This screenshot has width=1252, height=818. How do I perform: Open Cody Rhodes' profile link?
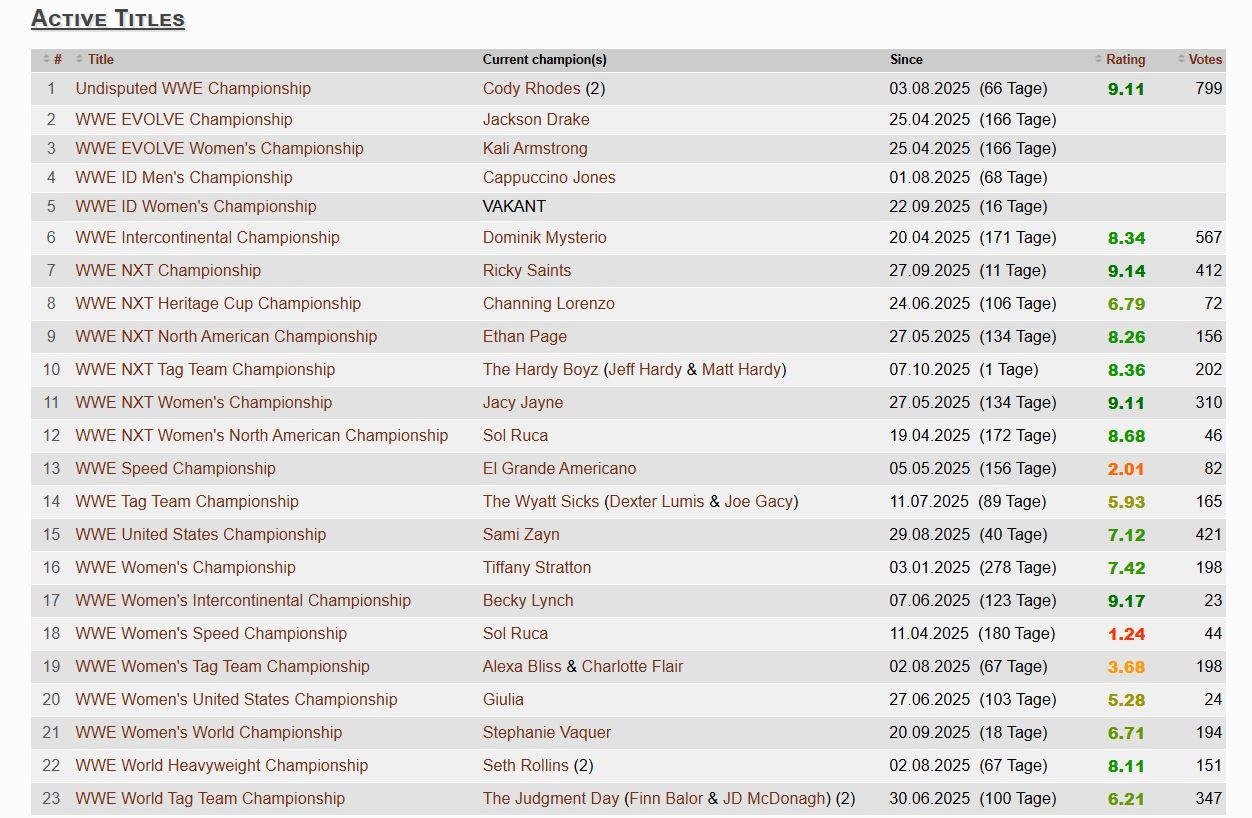point(531,89)
